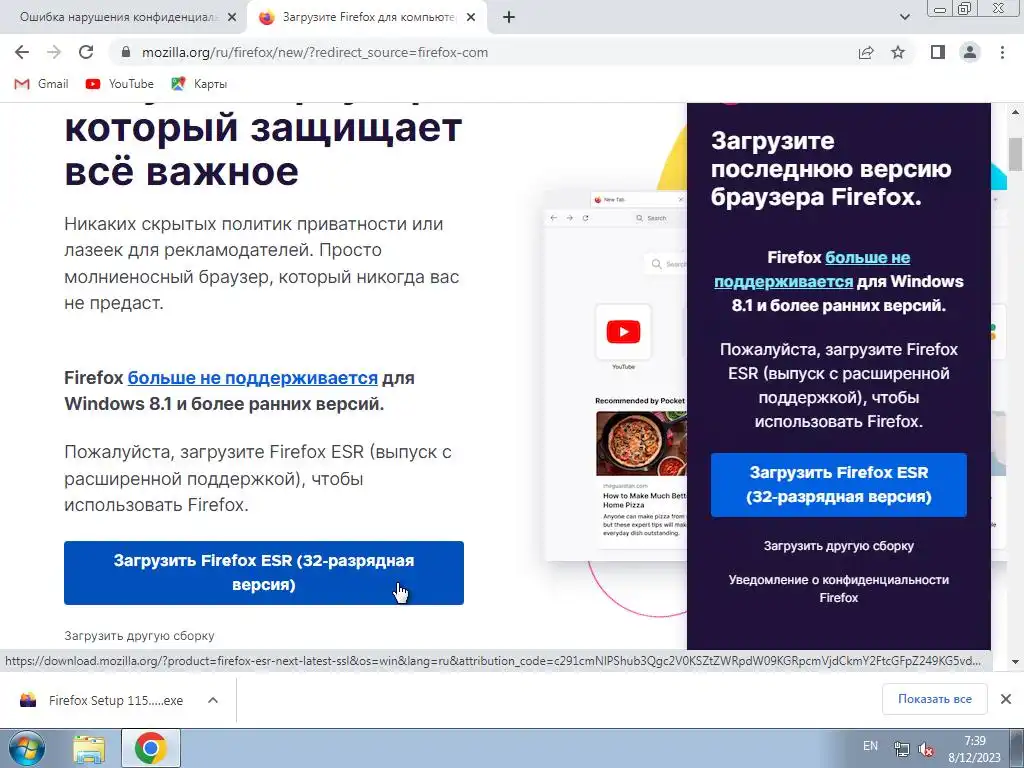Reload the current page
This screenshot has width=1024, height=768.
86,52
